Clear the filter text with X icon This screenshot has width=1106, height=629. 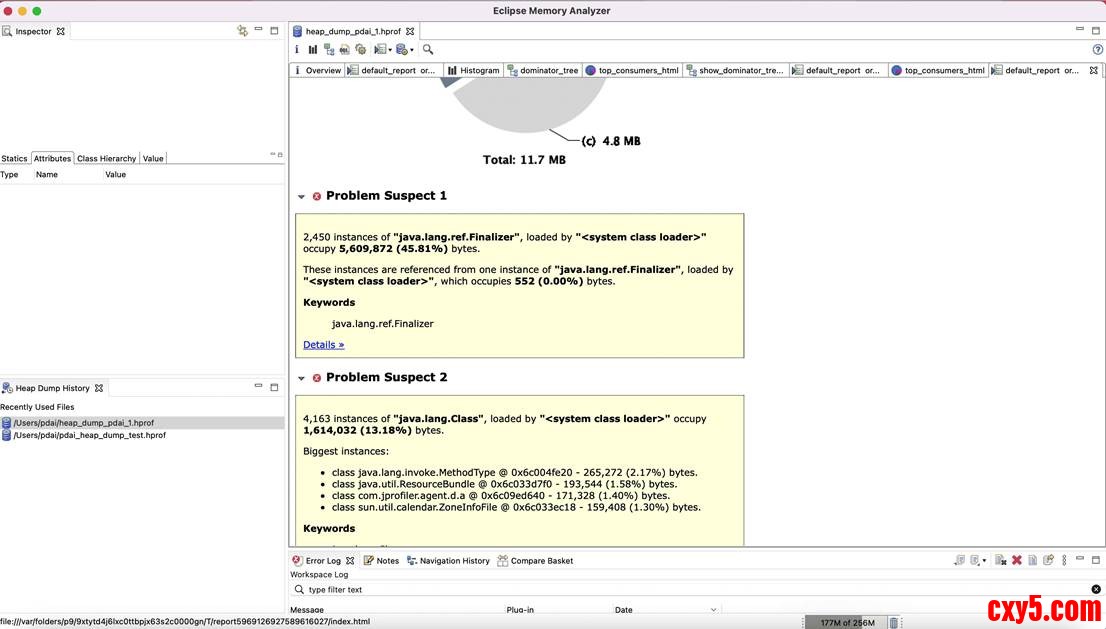(x=1096, y=590)
